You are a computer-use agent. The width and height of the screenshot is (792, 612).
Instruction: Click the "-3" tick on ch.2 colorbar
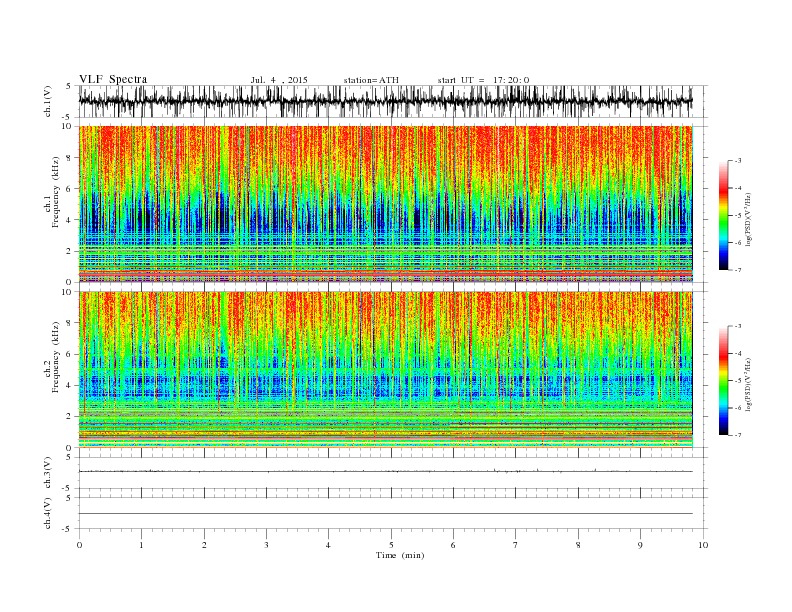[x=738, y=326]
